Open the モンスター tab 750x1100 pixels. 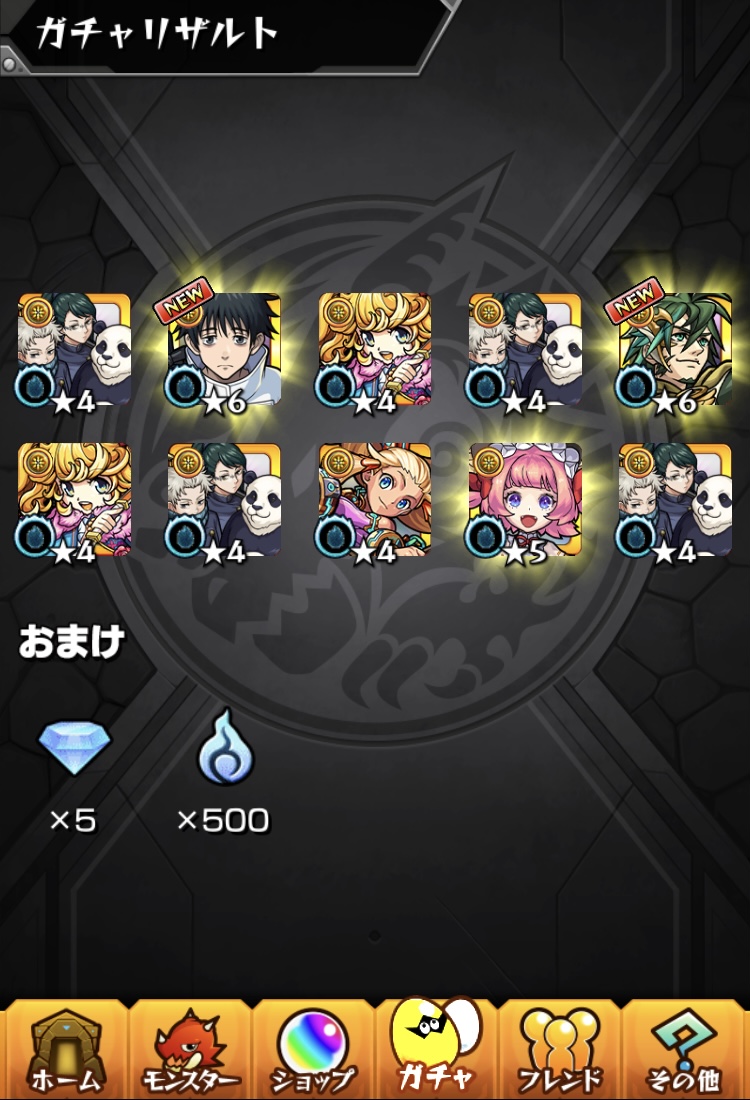click(x=189, y=1051)
